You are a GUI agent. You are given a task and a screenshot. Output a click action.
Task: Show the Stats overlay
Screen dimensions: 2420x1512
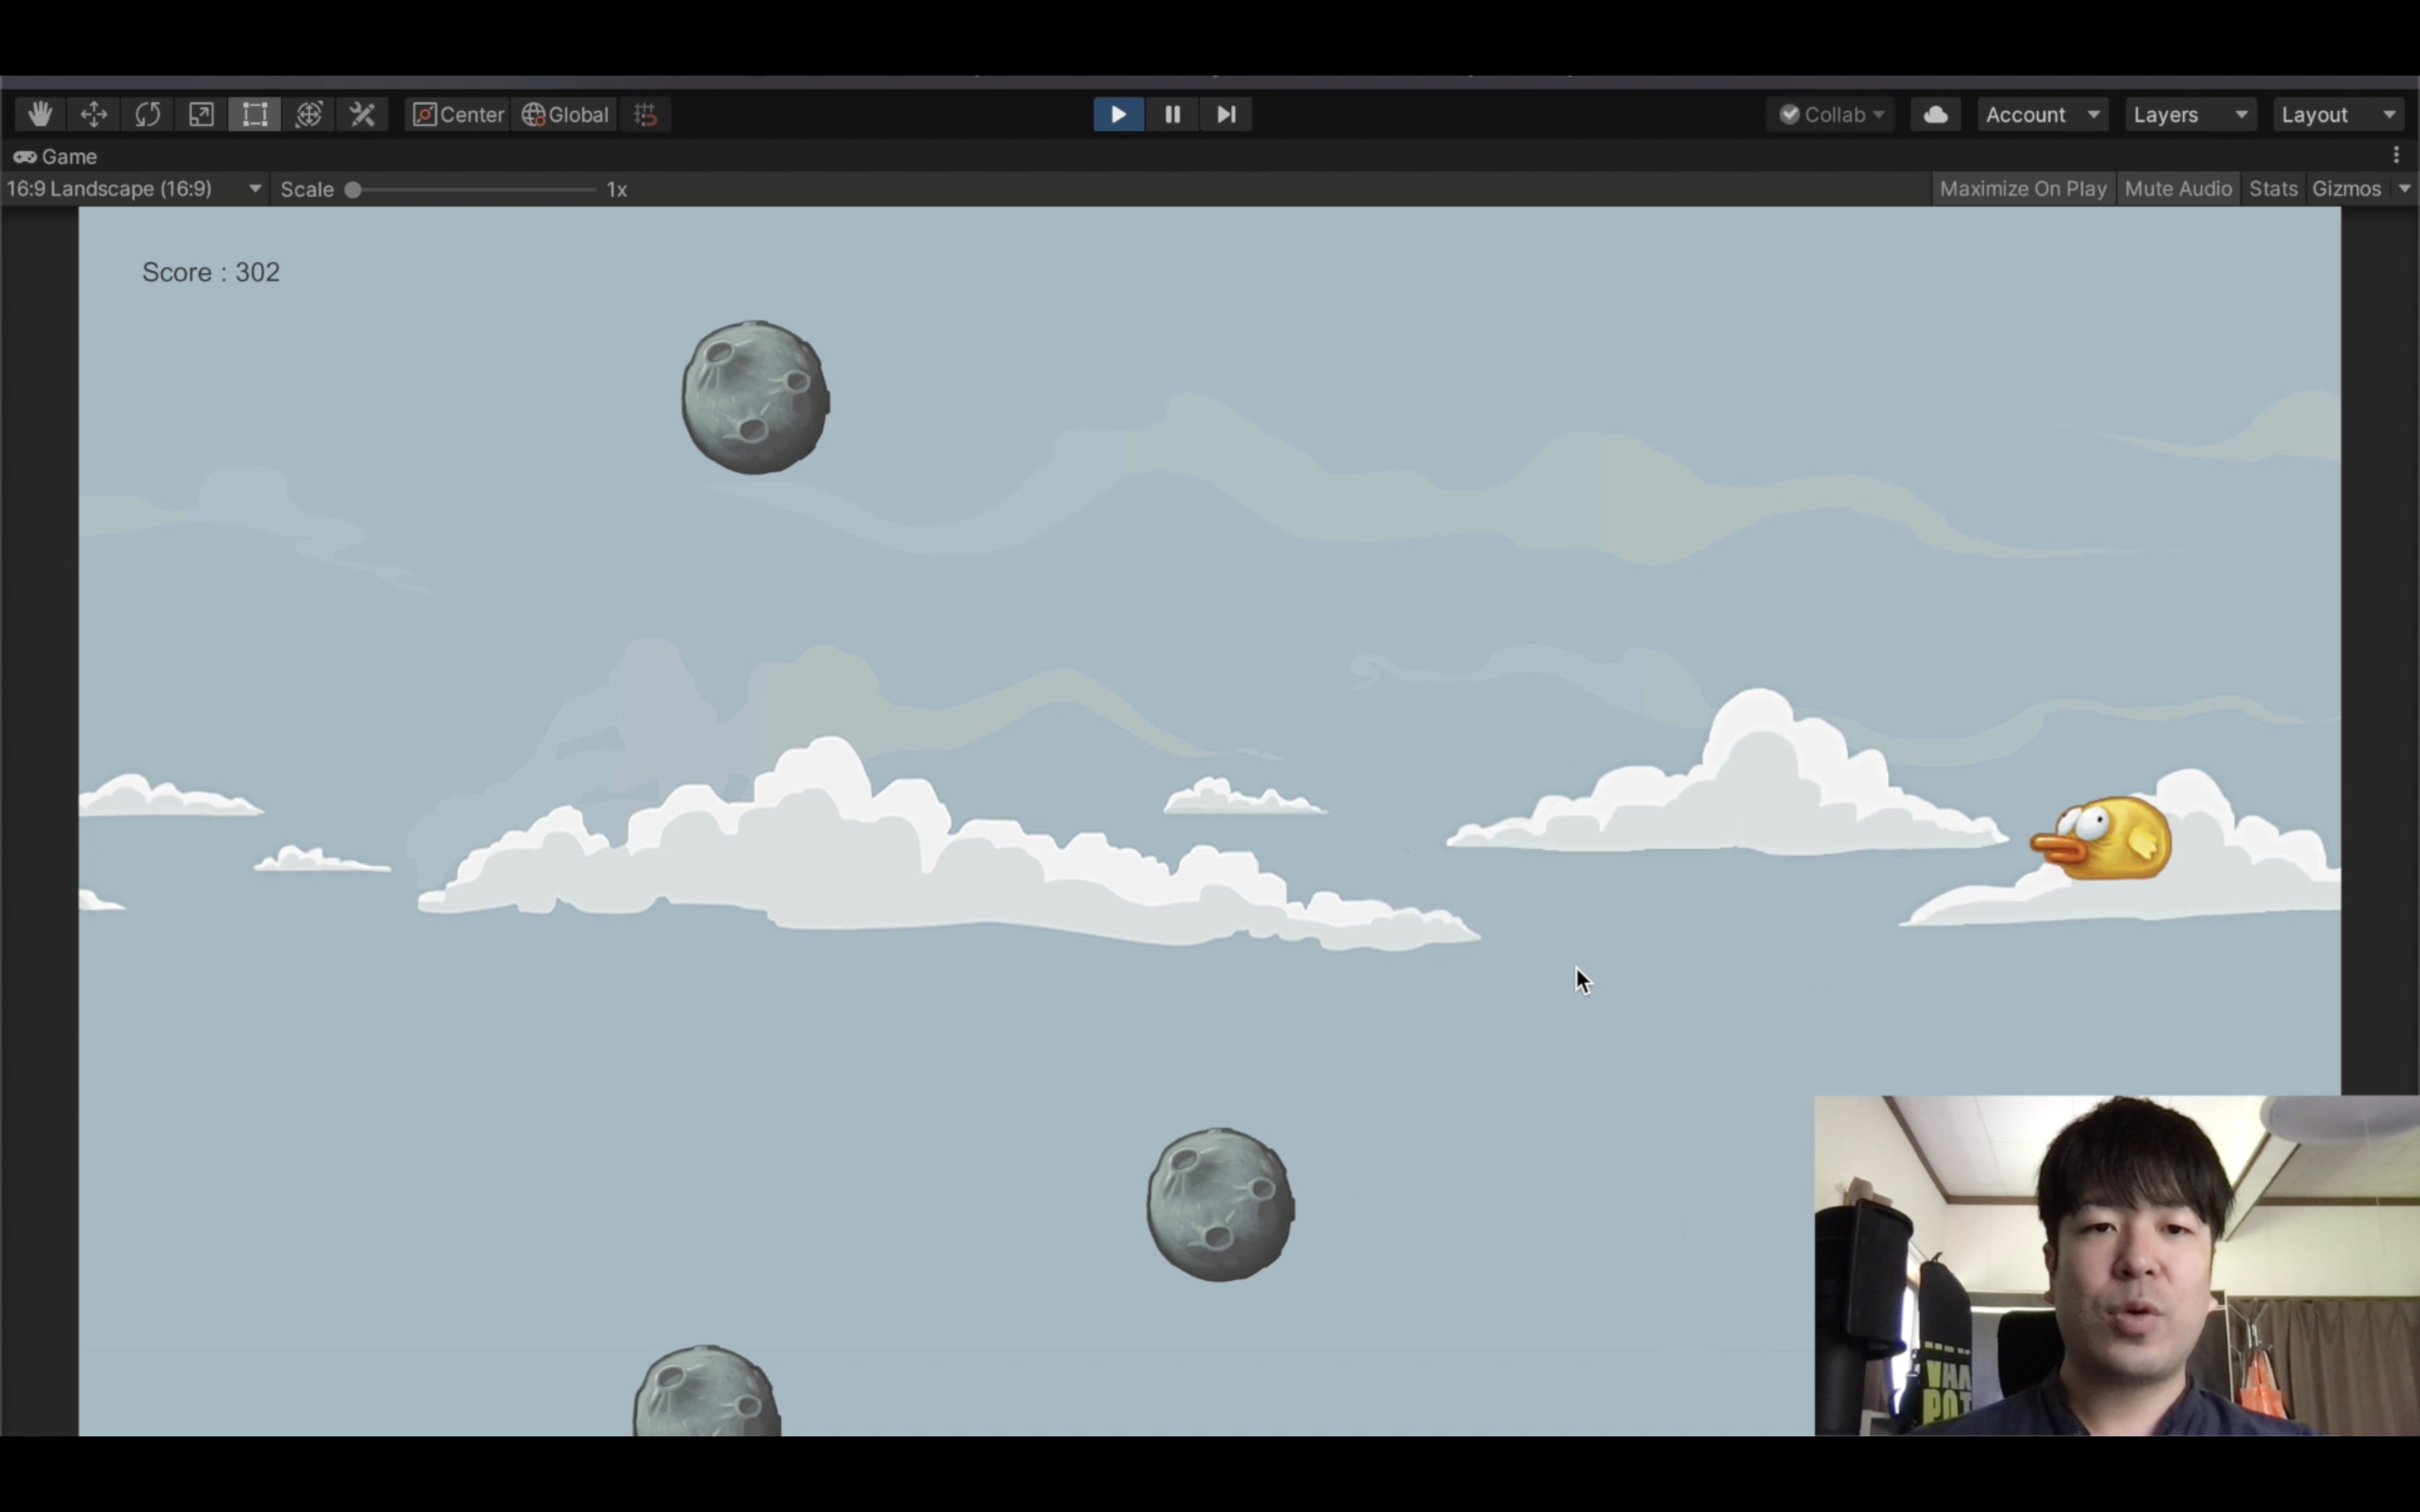click(2272, 189)
